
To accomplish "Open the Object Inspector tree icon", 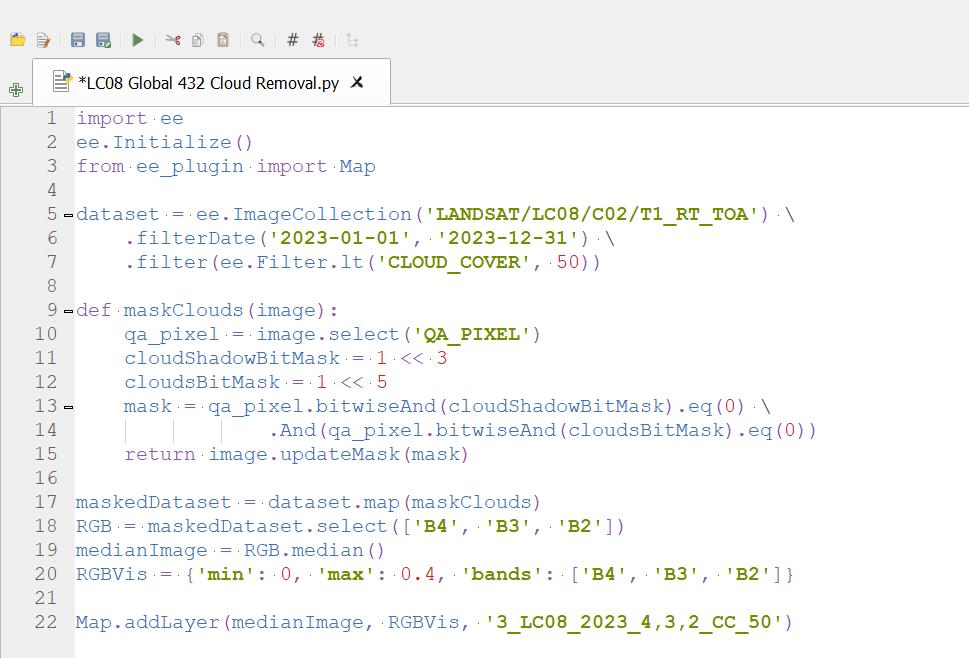I will tap(352, 40).
